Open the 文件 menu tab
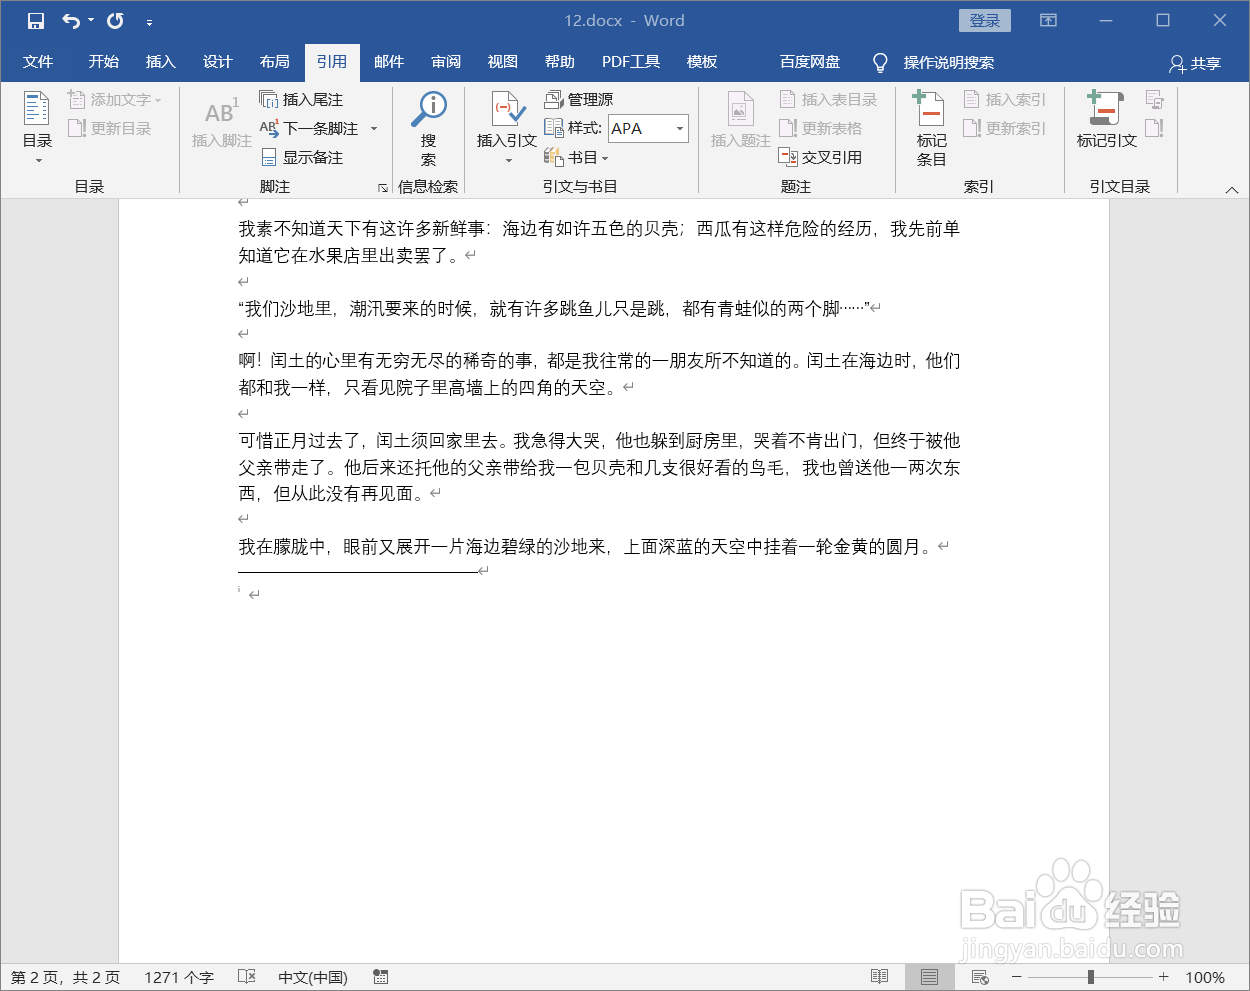Screen dimensions: 1250x991 38,62
